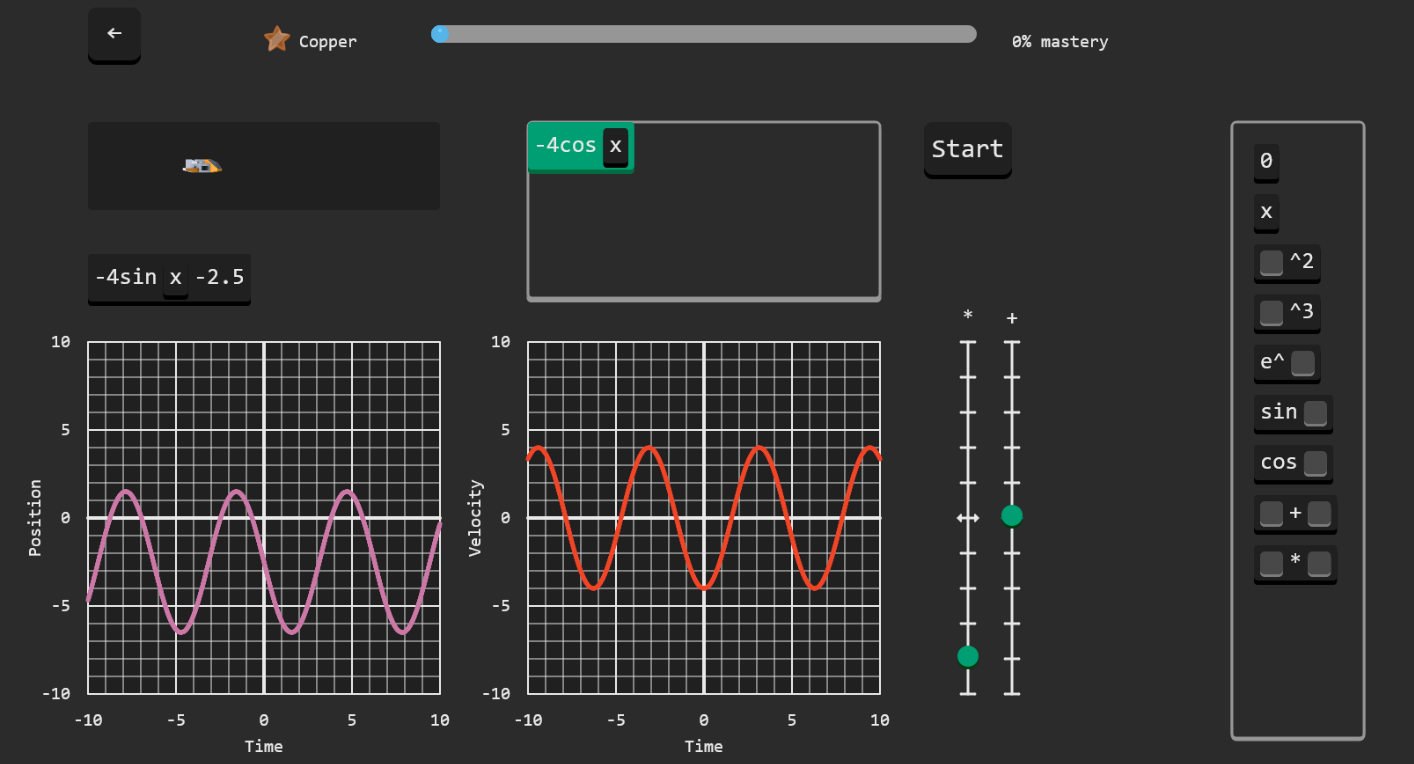This screenshot has height=764, width=1414.
Task: Click the add slider's green handle
Action: pyautogui.click(x=1012, y=516)
